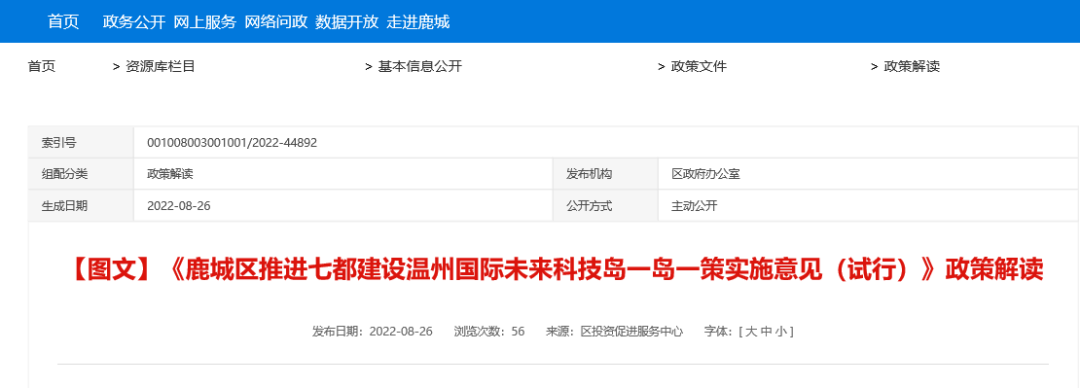Set font size to 小
1080x388 pixels.
pyautogui.click(x=780, y=331)
